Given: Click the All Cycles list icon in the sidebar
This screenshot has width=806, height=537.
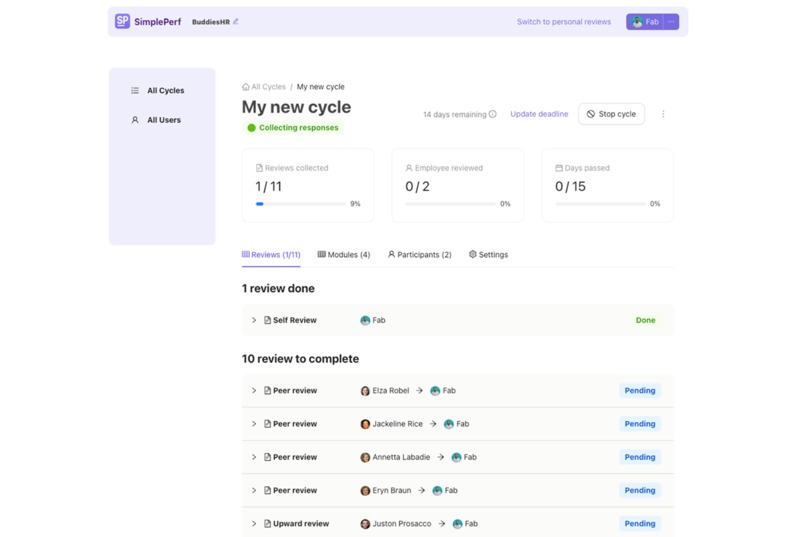Looking at the screenshot, I should [x=135, y=90].
